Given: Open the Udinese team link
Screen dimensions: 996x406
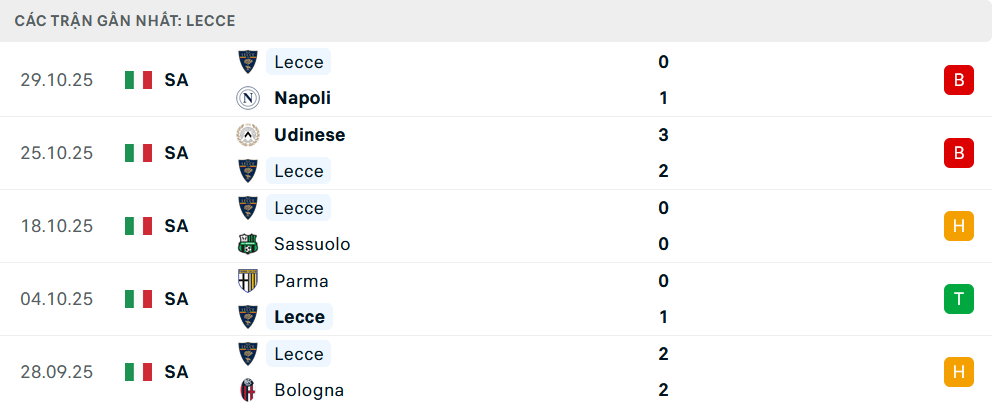Looking at the screenshot, I should (x=309, y=135).
